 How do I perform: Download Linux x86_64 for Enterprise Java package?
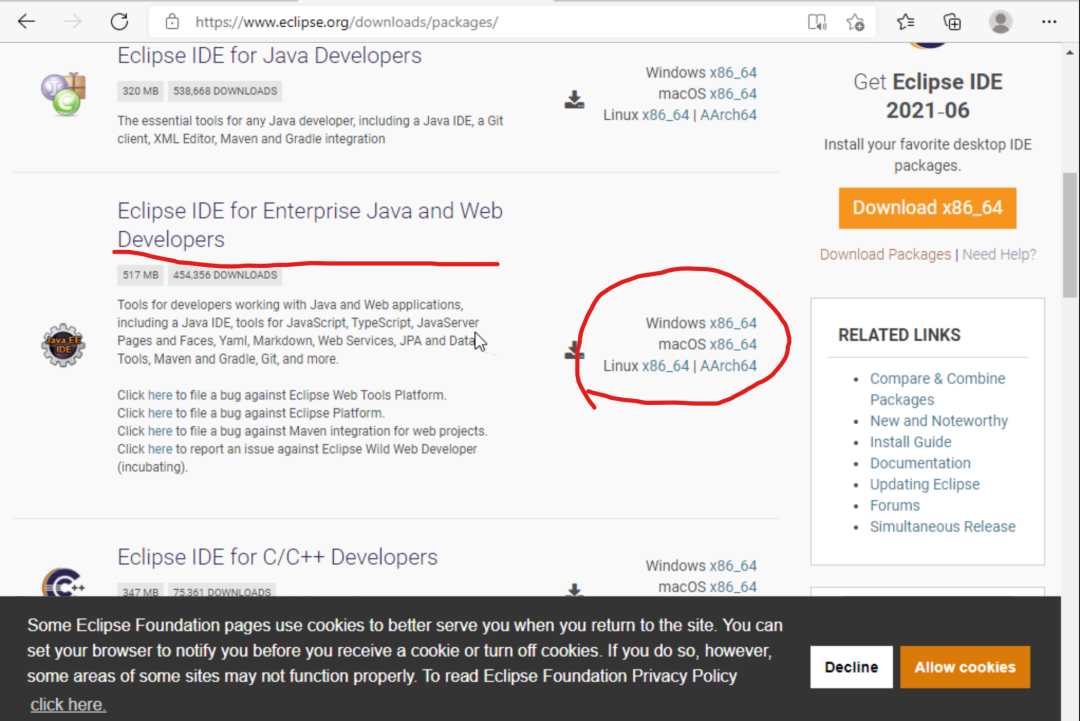[x=665, y=366]
